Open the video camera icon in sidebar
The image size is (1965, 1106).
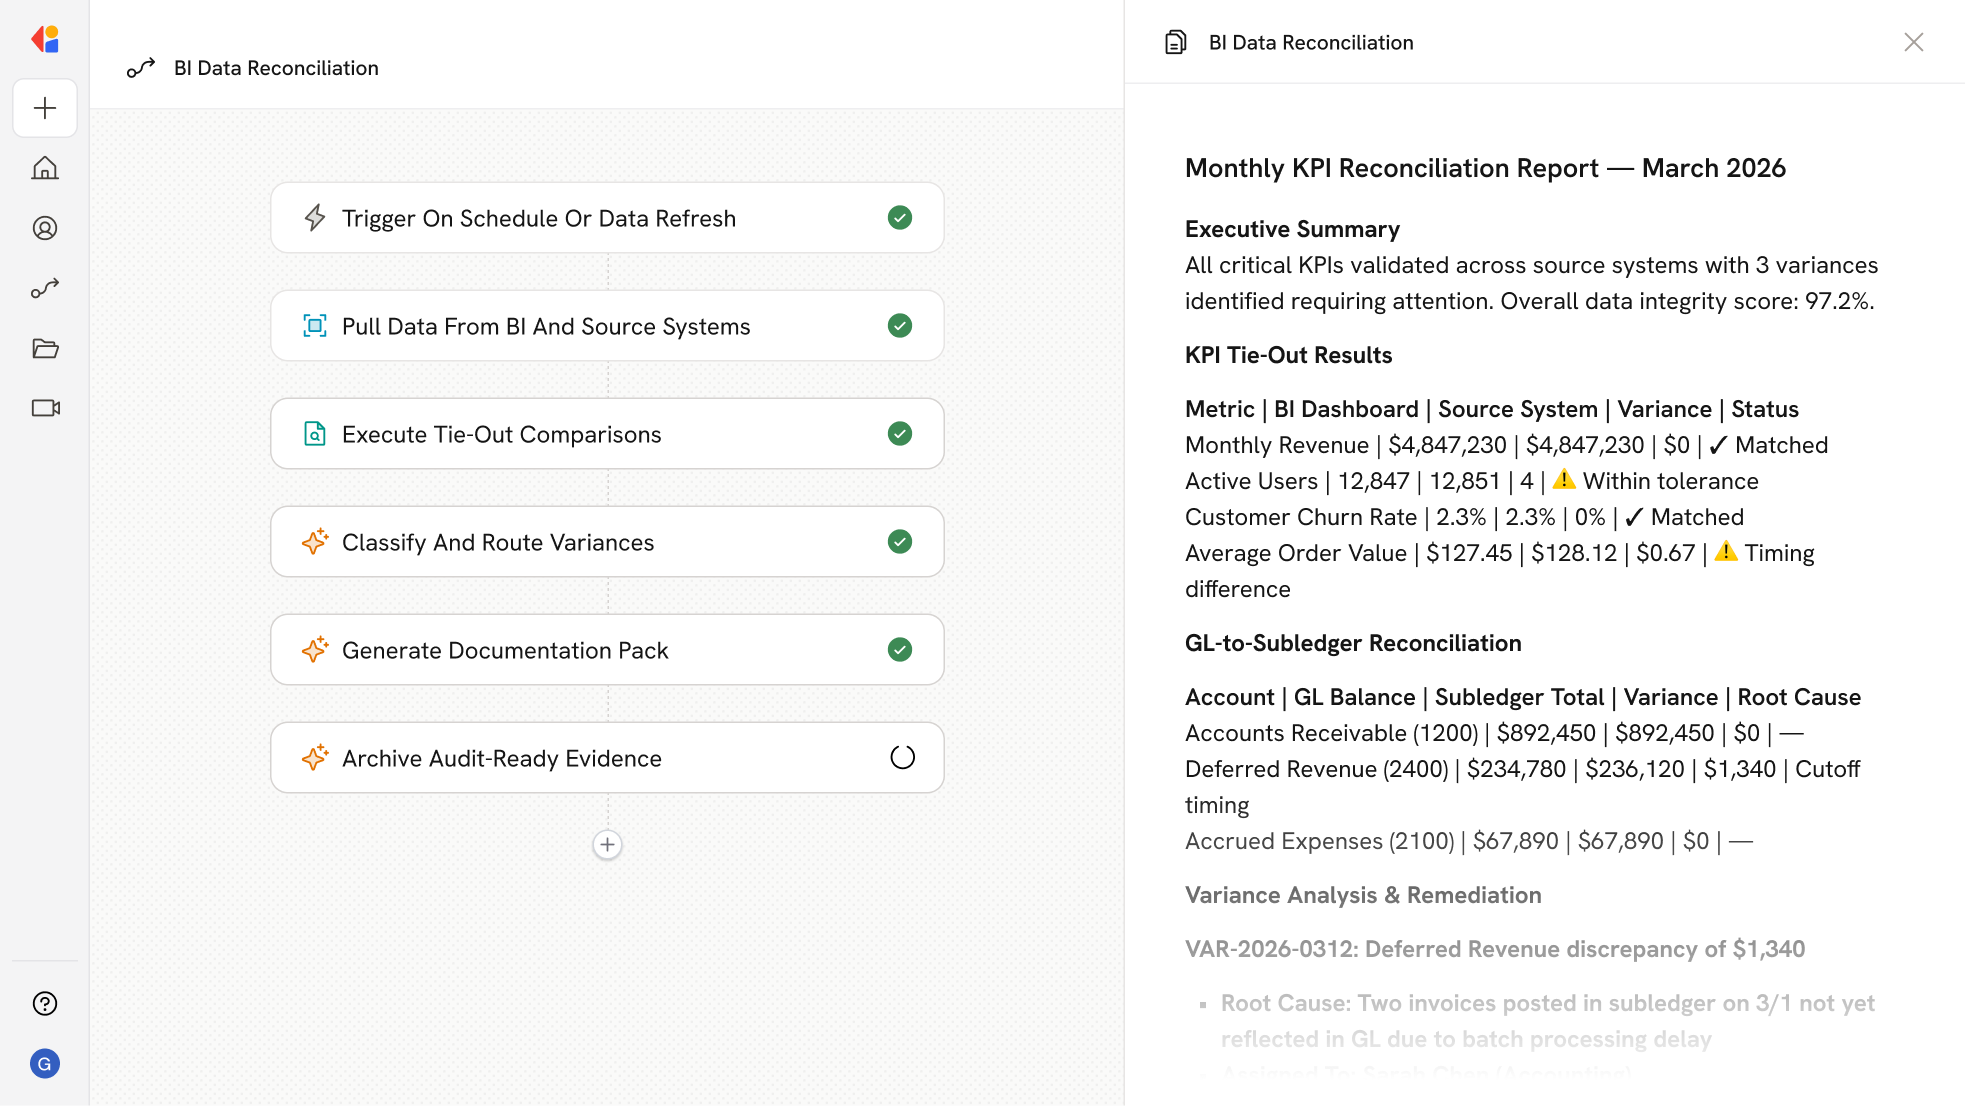coord(45,408)
